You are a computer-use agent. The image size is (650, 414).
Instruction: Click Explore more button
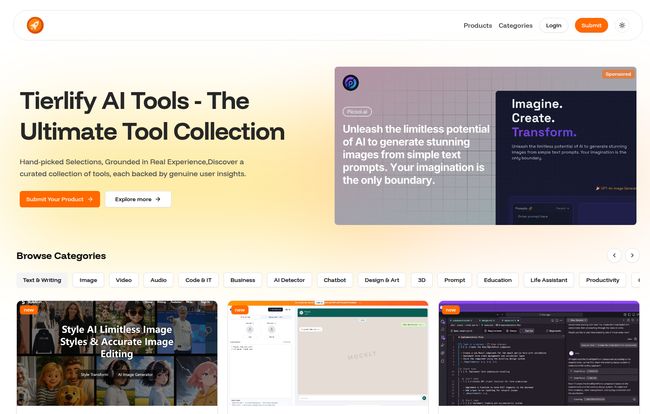[x=138, y=199]
